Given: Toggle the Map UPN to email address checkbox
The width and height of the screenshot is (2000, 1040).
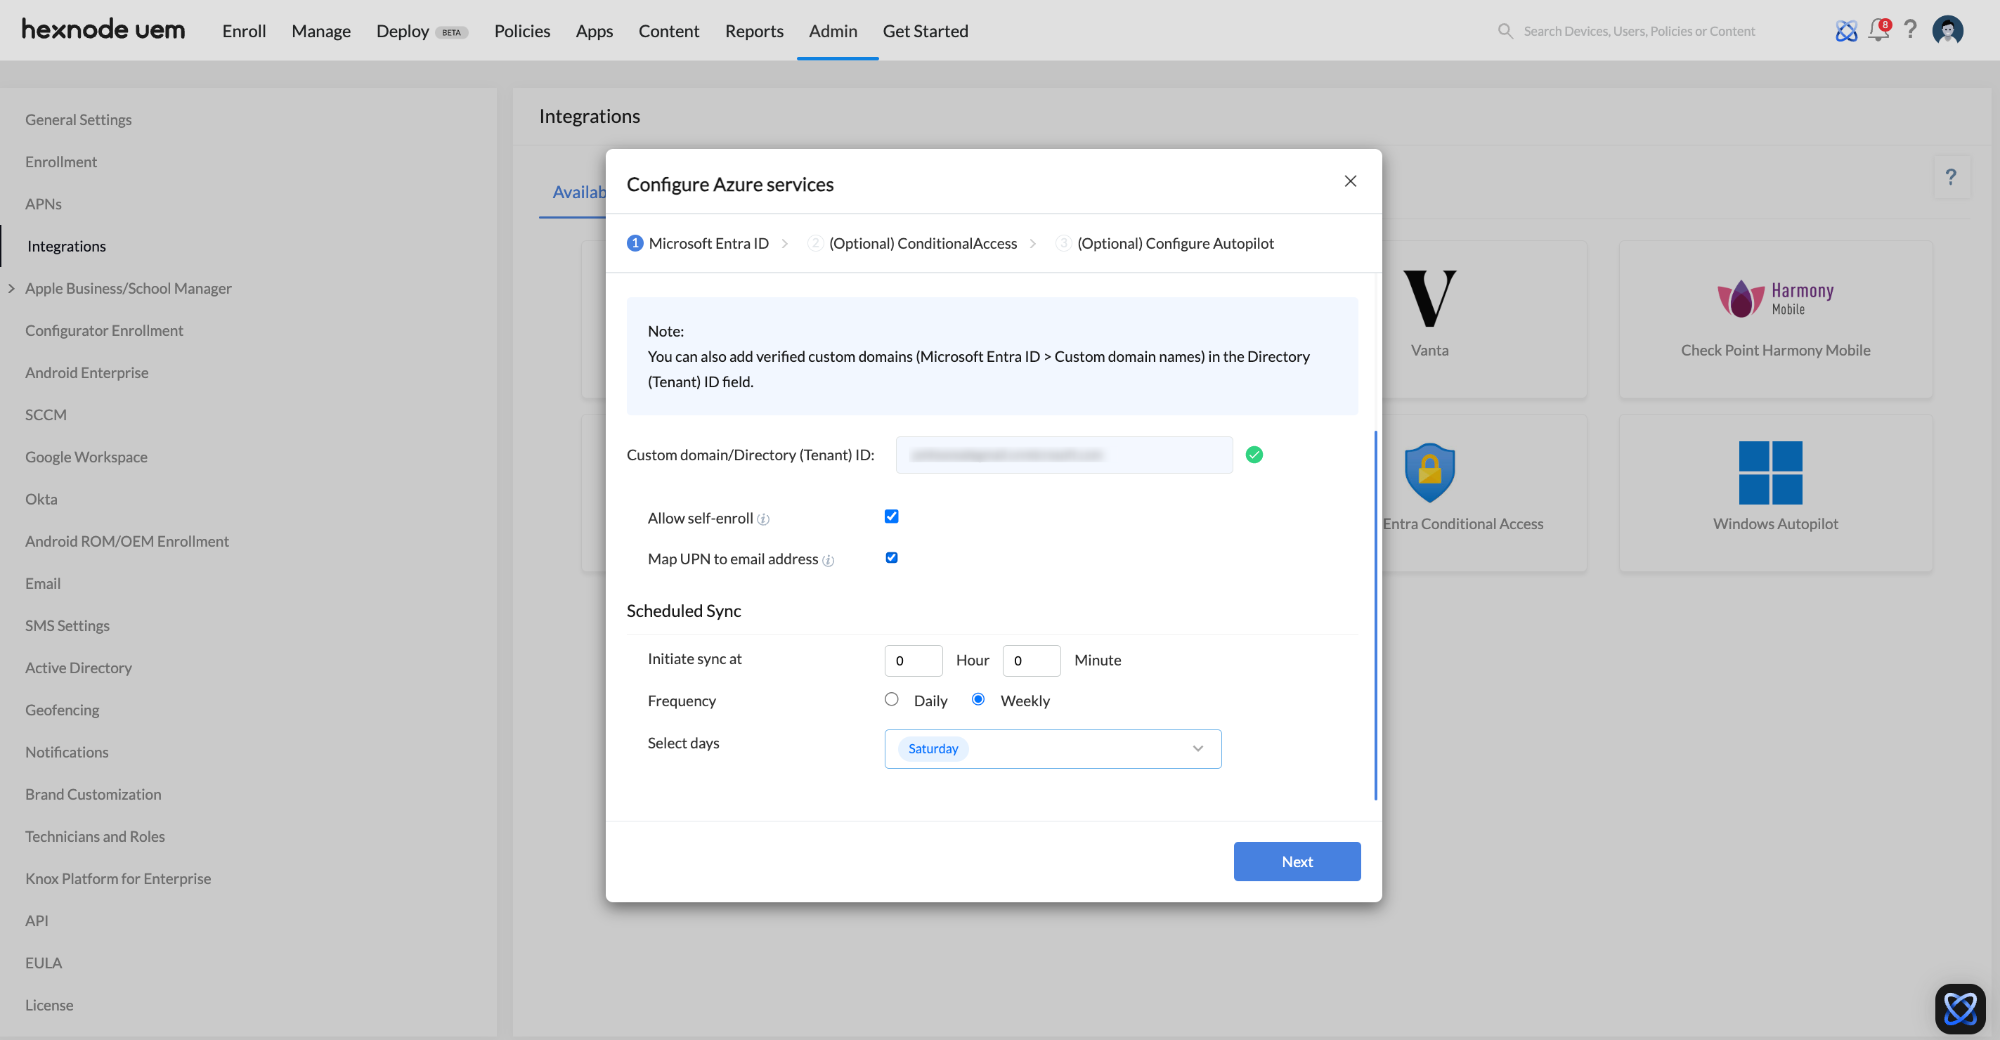Looking at the screenshot, I should 891,558.
